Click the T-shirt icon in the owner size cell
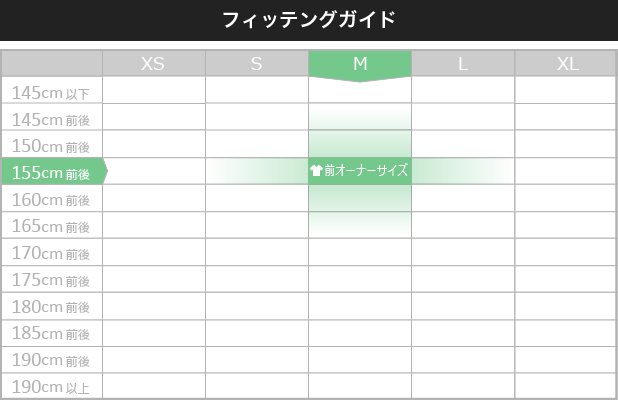 click(x=316, y=171)
